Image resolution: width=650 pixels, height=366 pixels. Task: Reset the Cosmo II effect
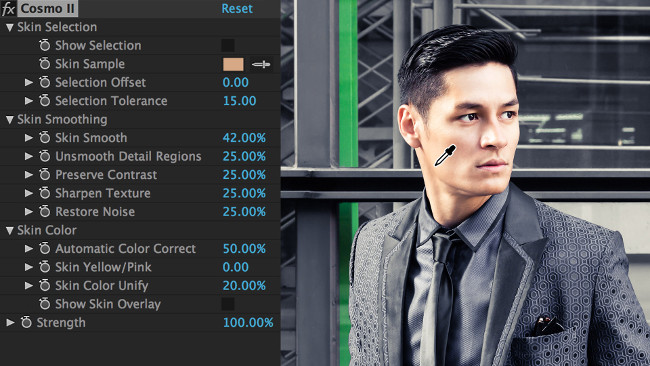237,9
